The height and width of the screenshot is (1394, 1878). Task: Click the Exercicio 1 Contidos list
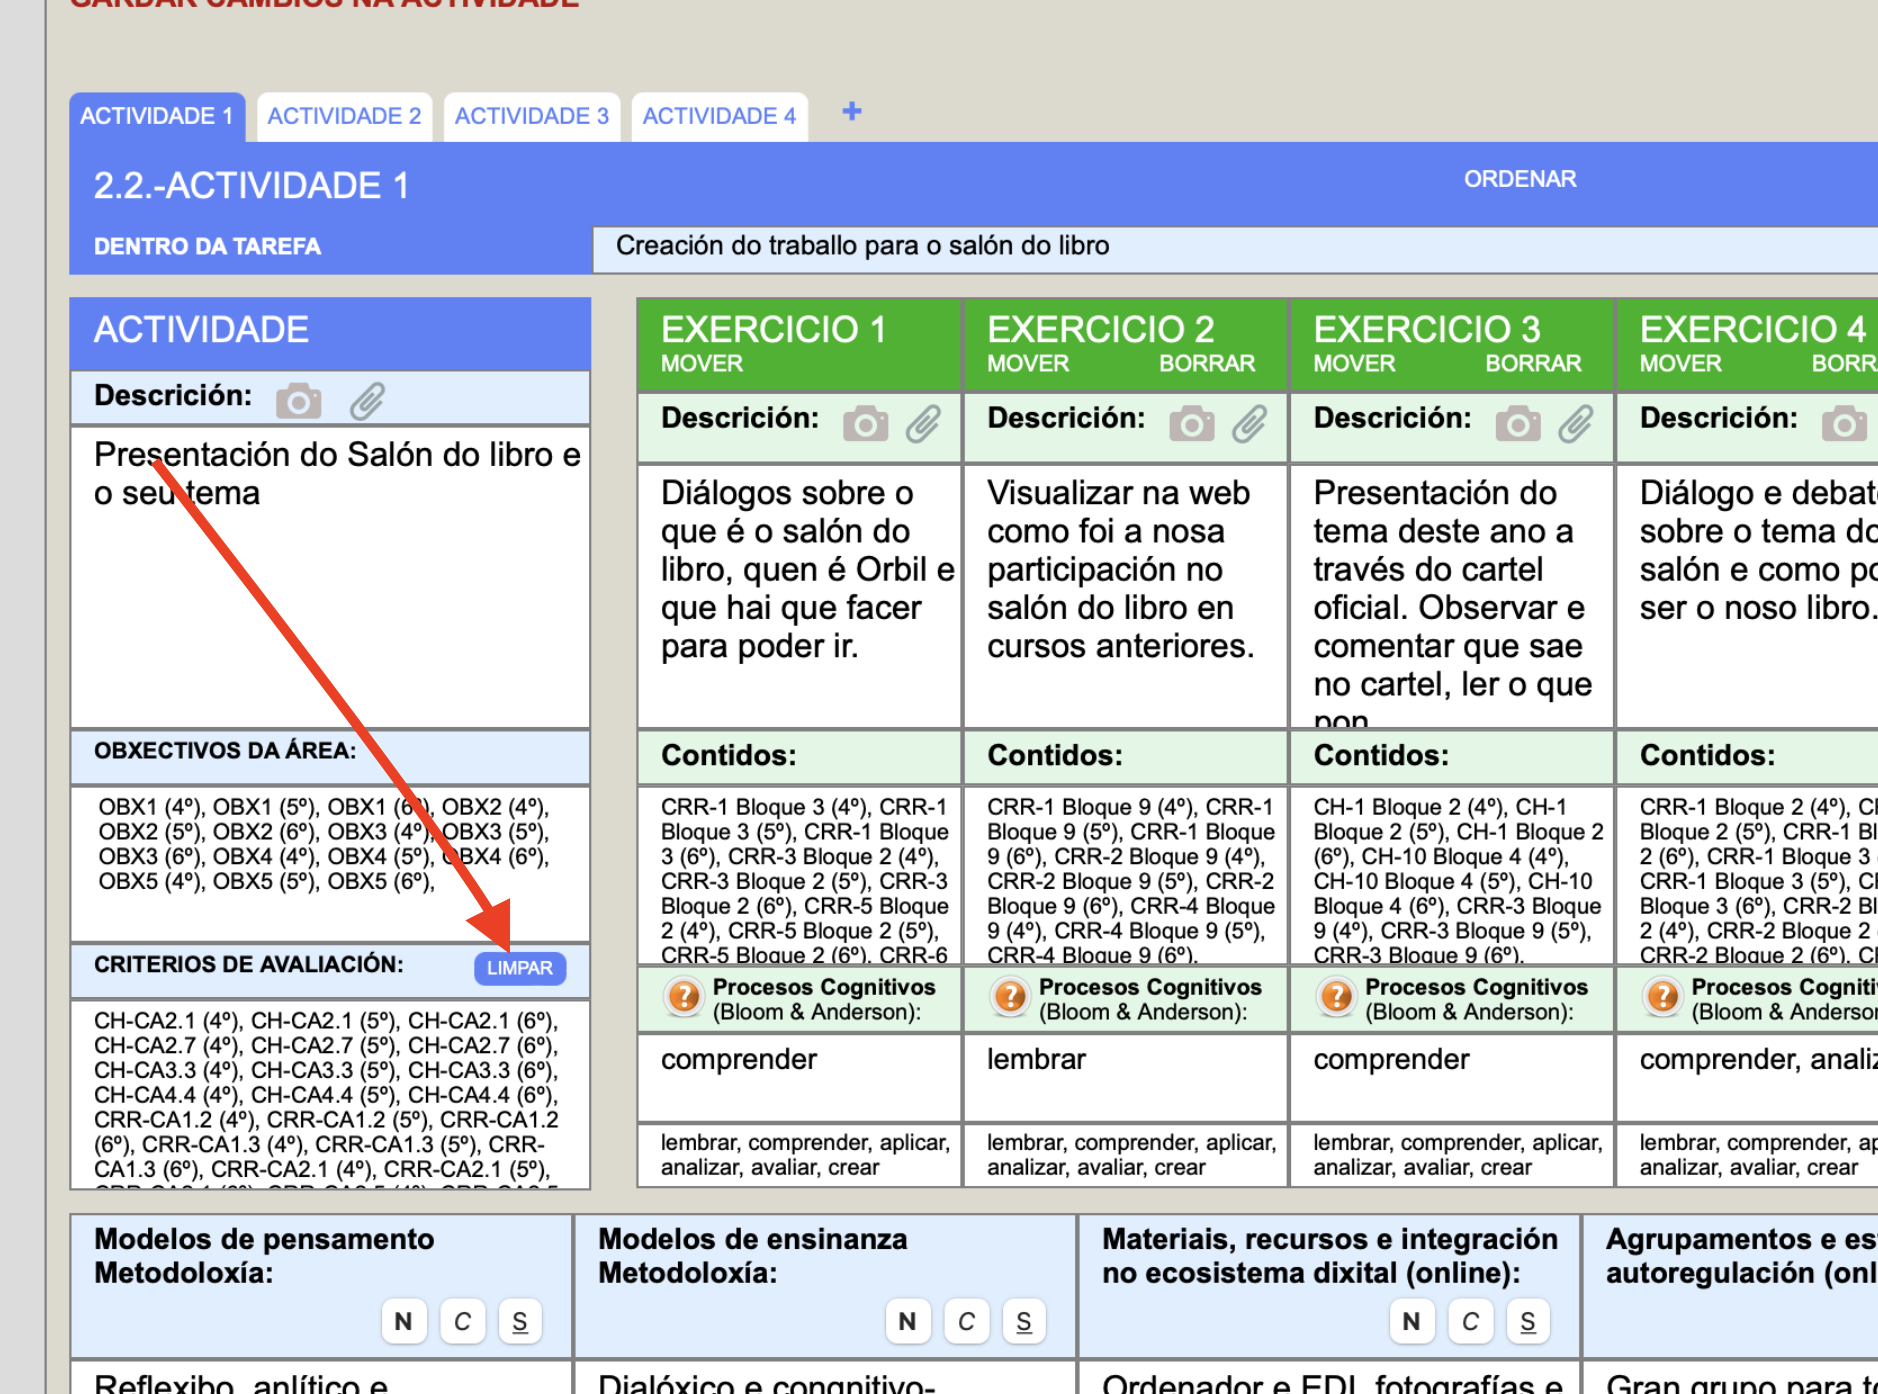(x=799, y=876)
